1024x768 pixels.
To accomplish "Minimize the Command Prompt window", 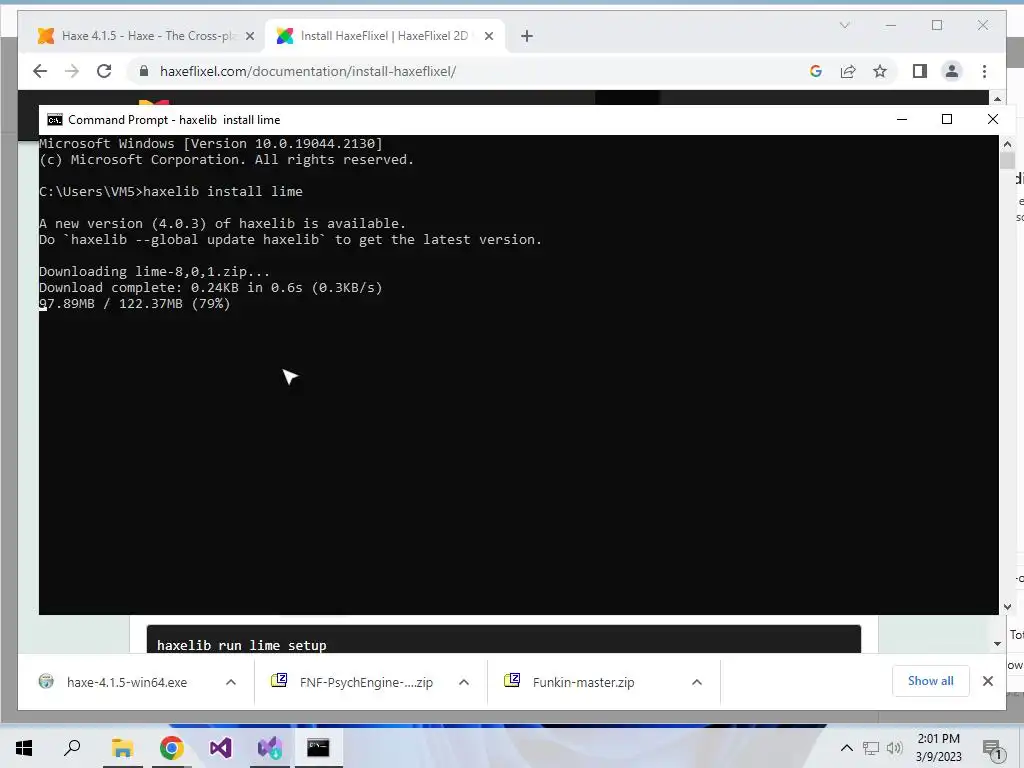I will point(902,119).
